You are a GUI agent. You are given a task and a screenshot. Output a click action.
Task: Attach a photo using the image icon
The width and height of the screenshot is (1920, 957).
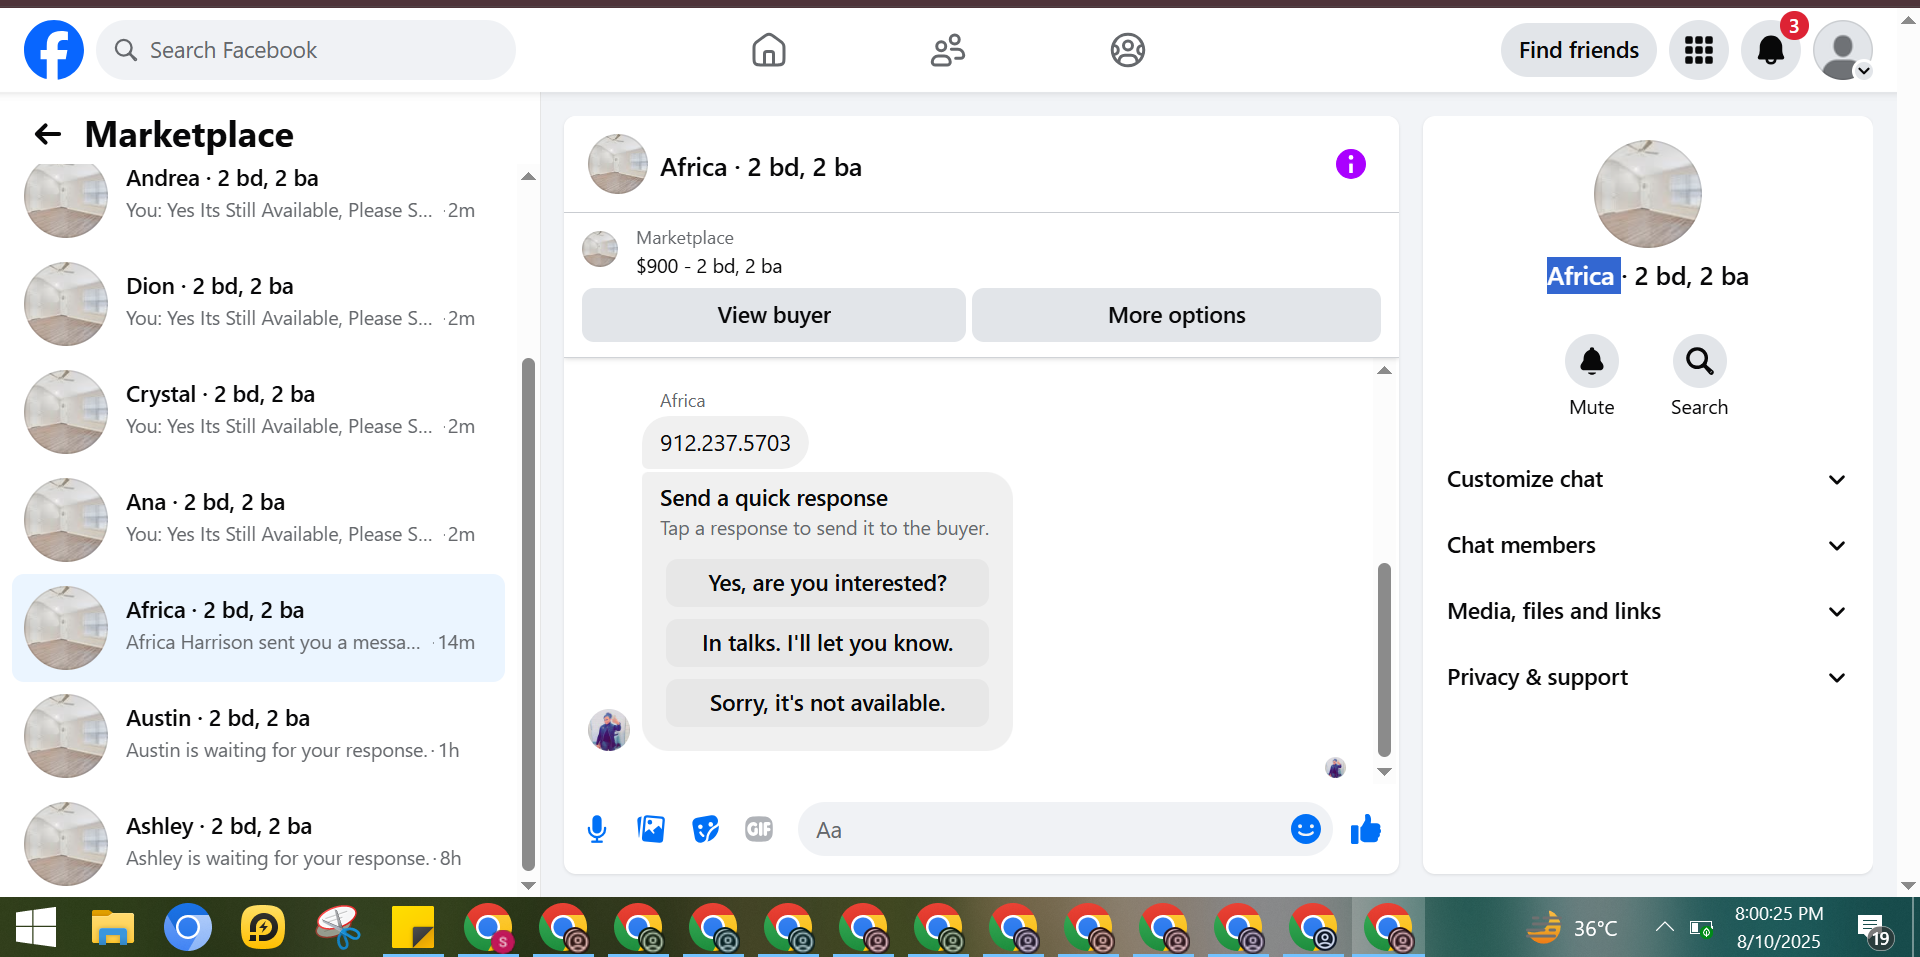[651, 829]
